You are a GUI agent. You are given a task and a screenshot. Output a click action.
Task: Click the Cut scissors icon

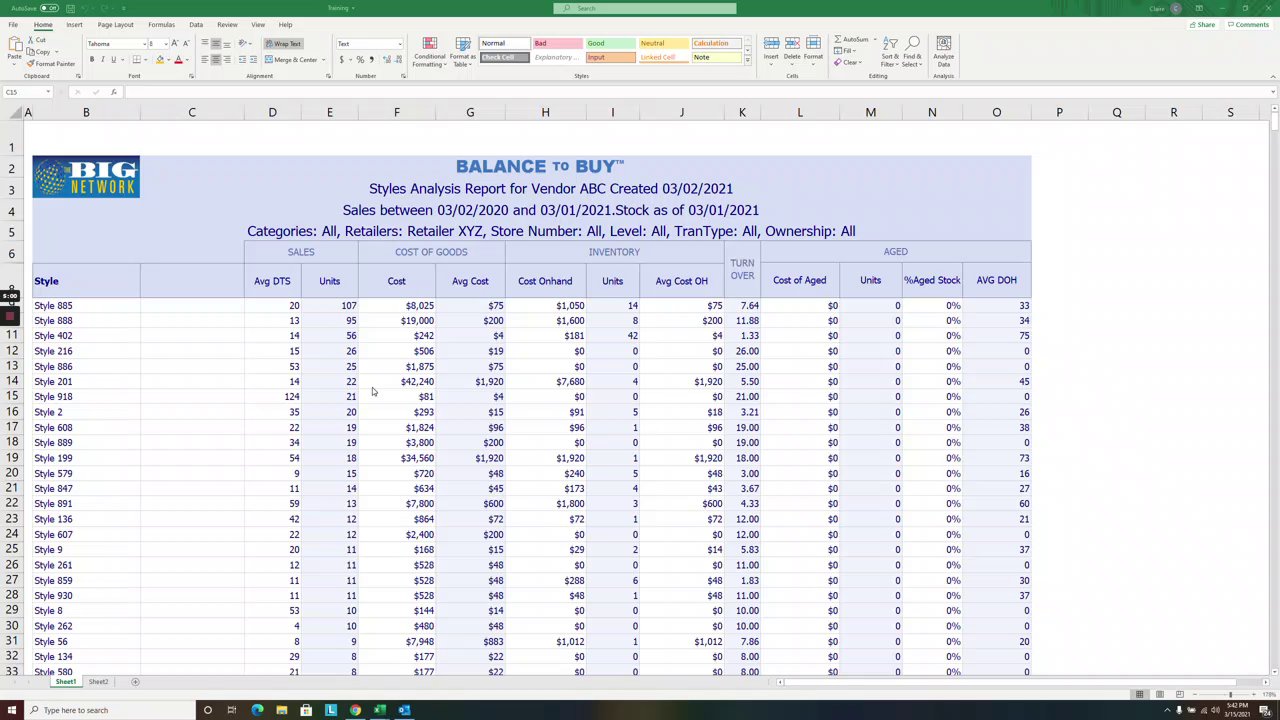tap(31, 40)
